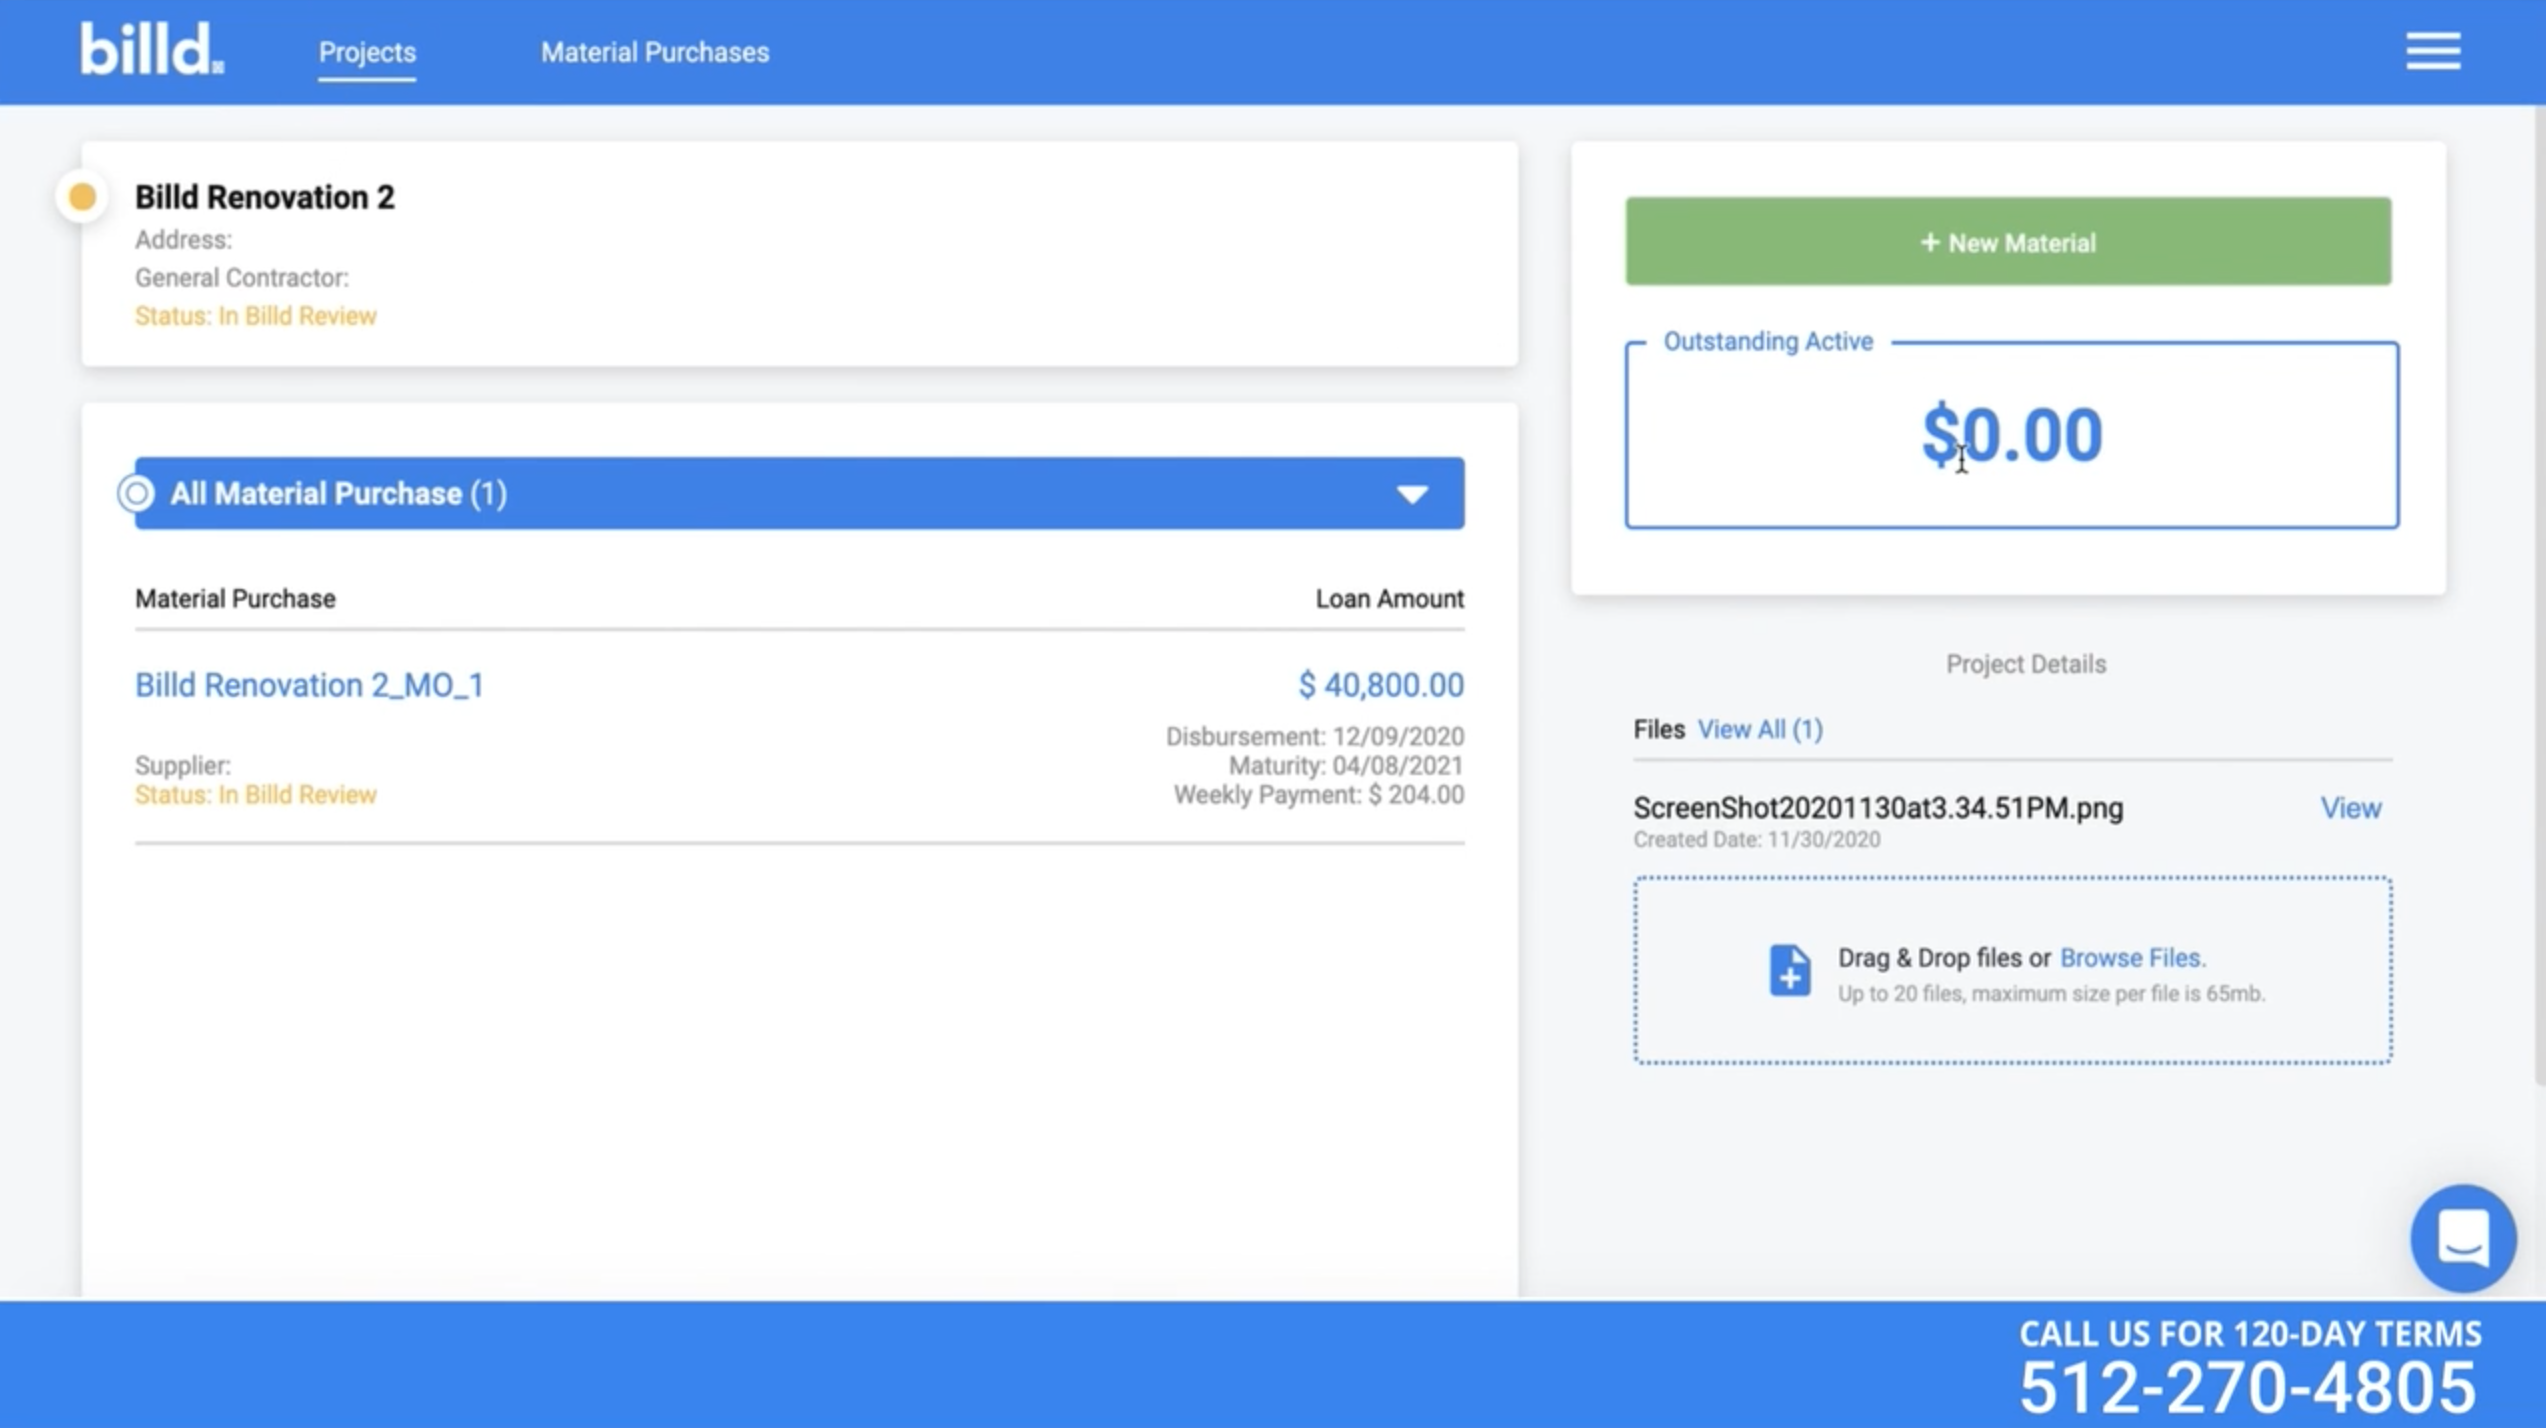Click the Browse Files link
Image resolution: width=2546 pixels, height=1428 pixels.
click(2132, 958)
